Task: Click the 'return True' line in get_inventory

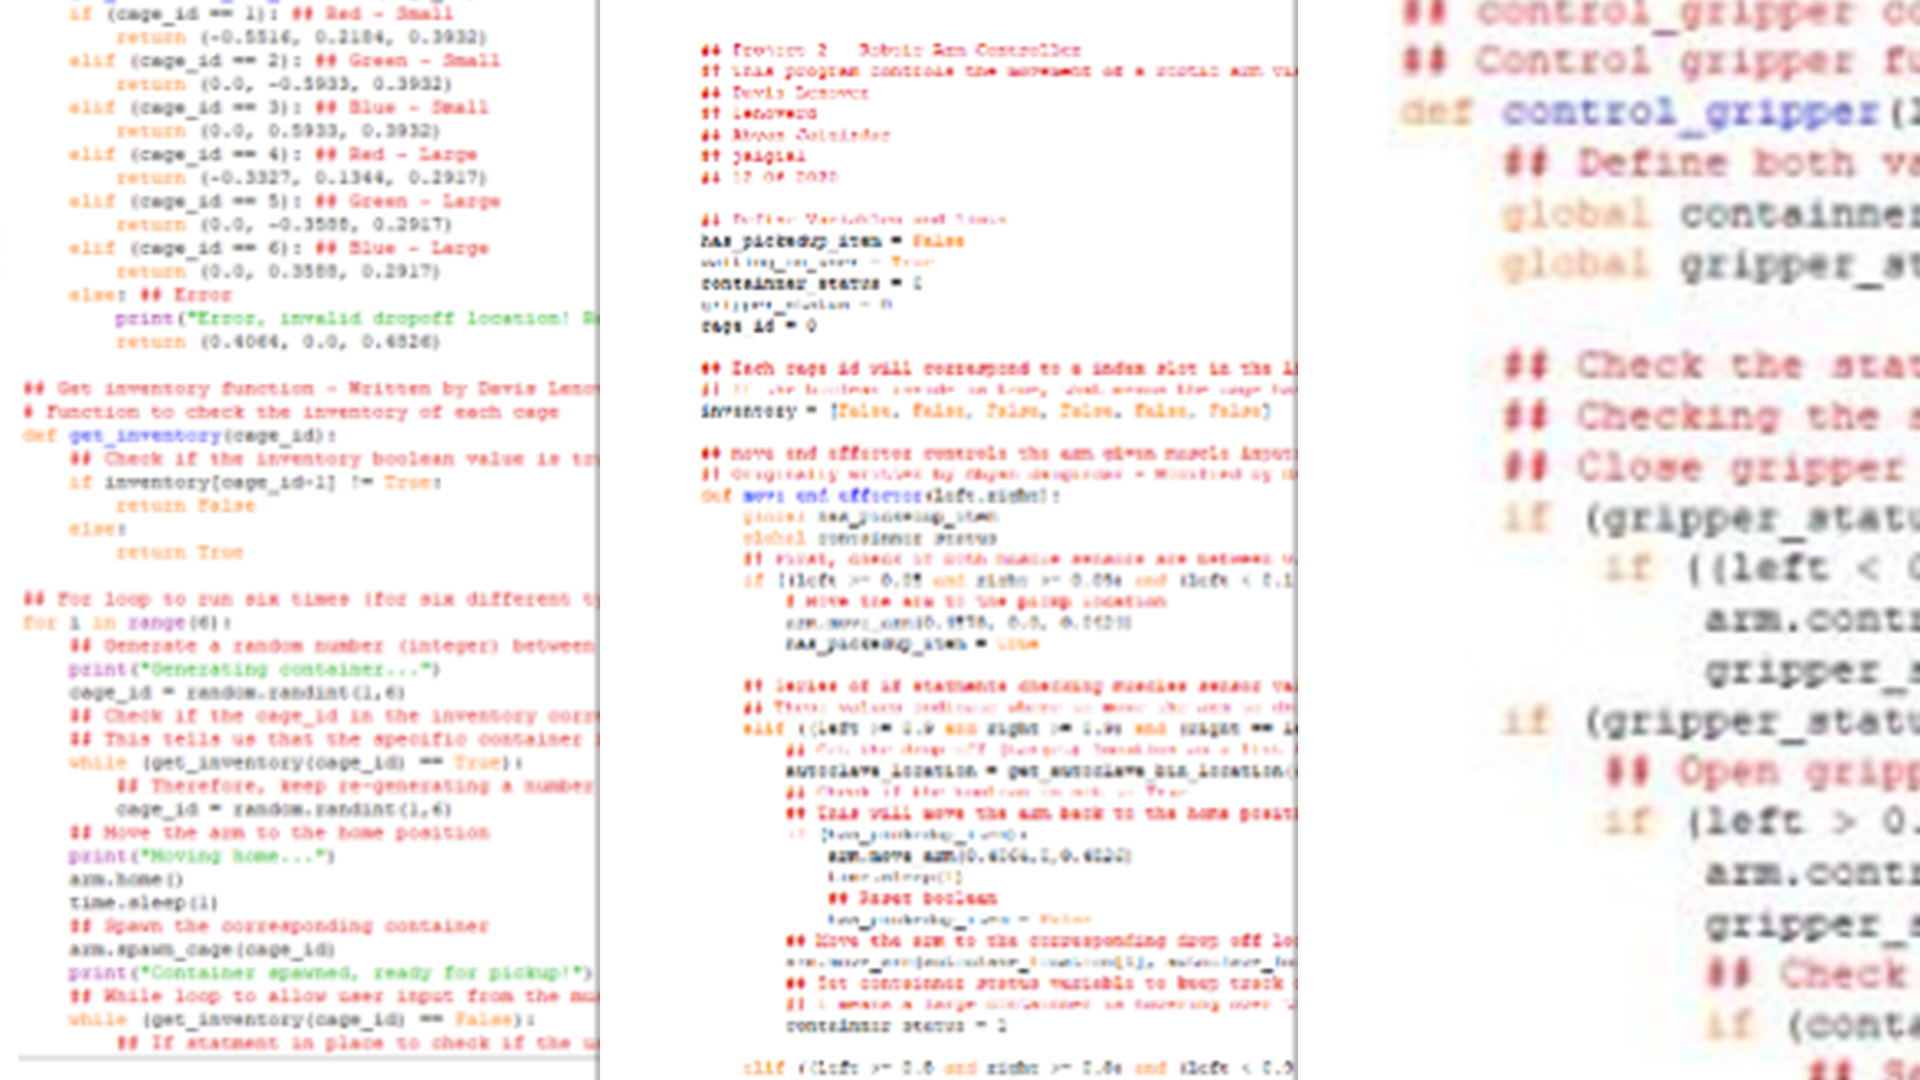Action: tap(180, 552)
